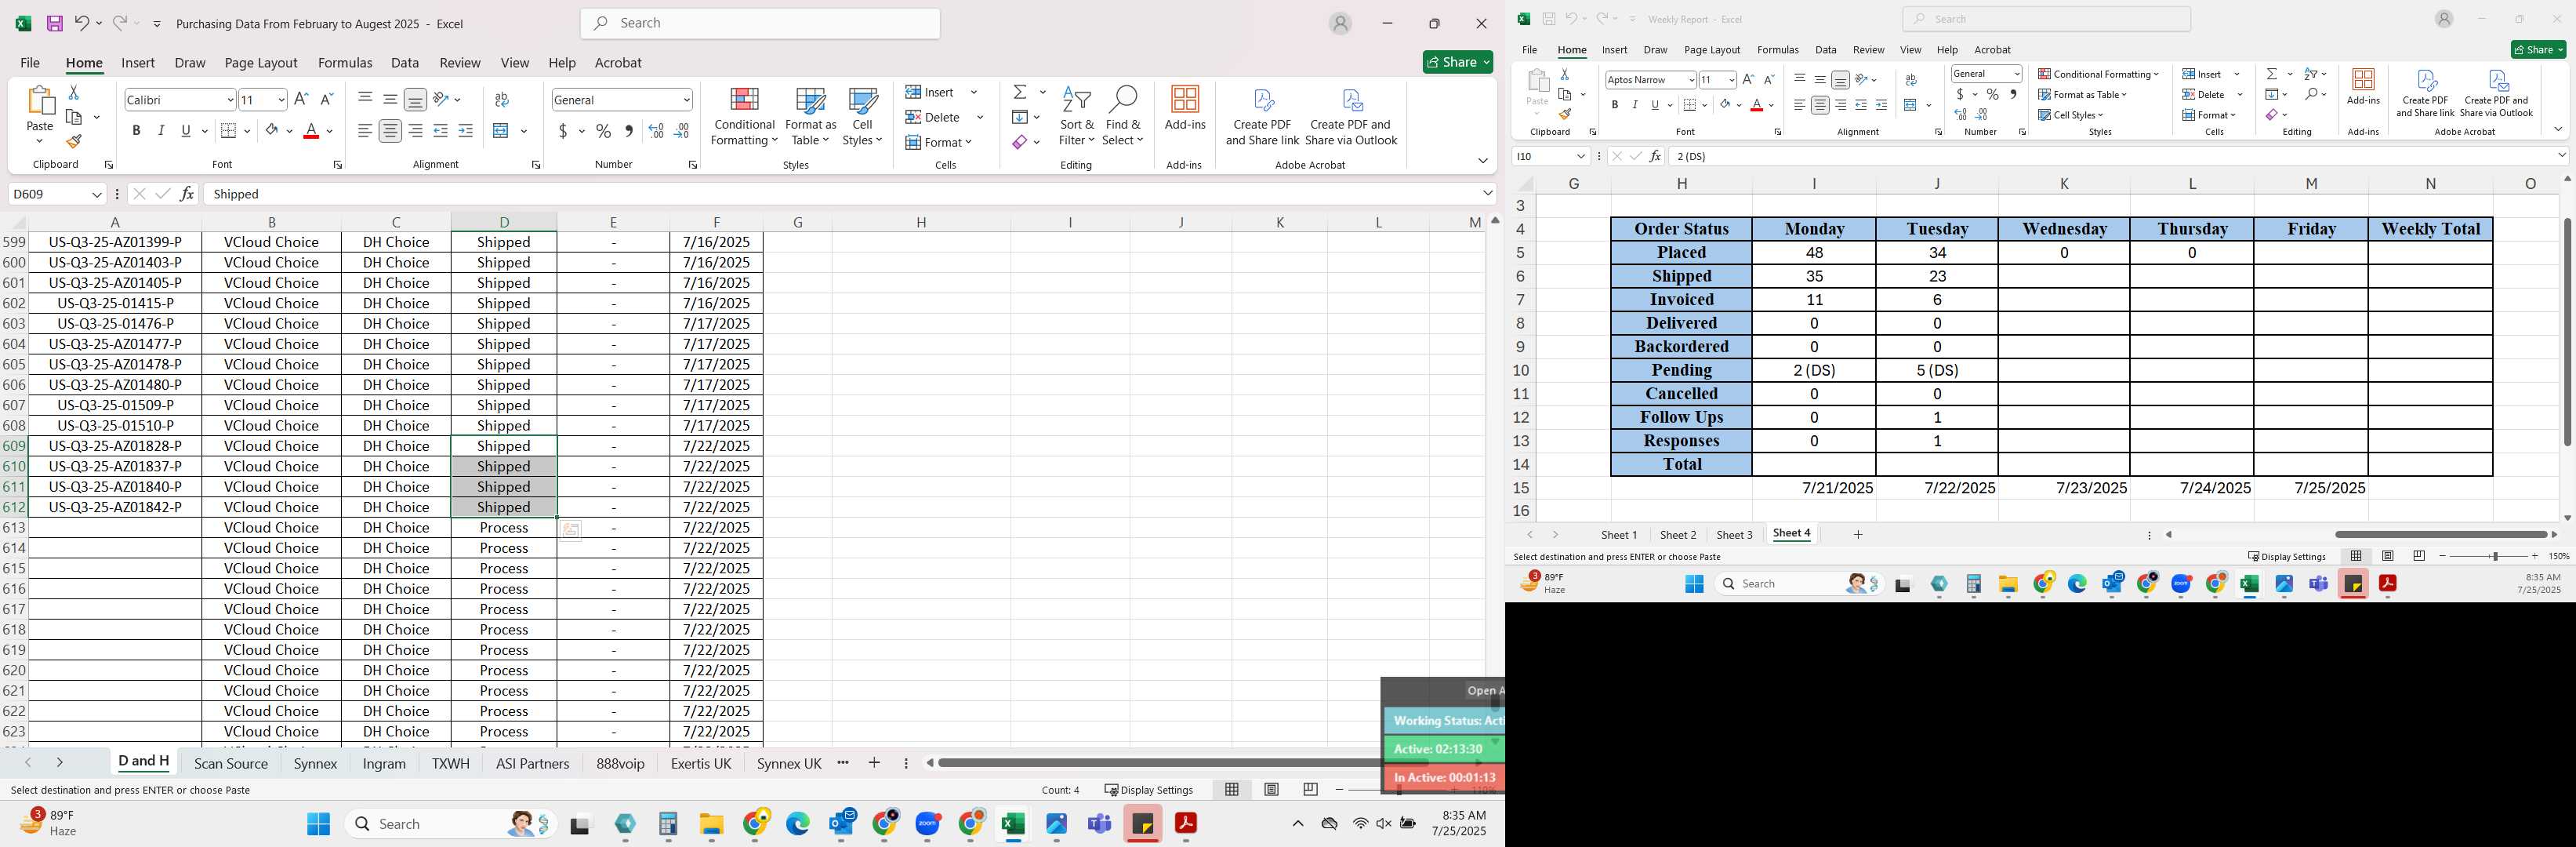
Task: Toggle Bold in Weekly Report window
Action: tap(1614, 105)
